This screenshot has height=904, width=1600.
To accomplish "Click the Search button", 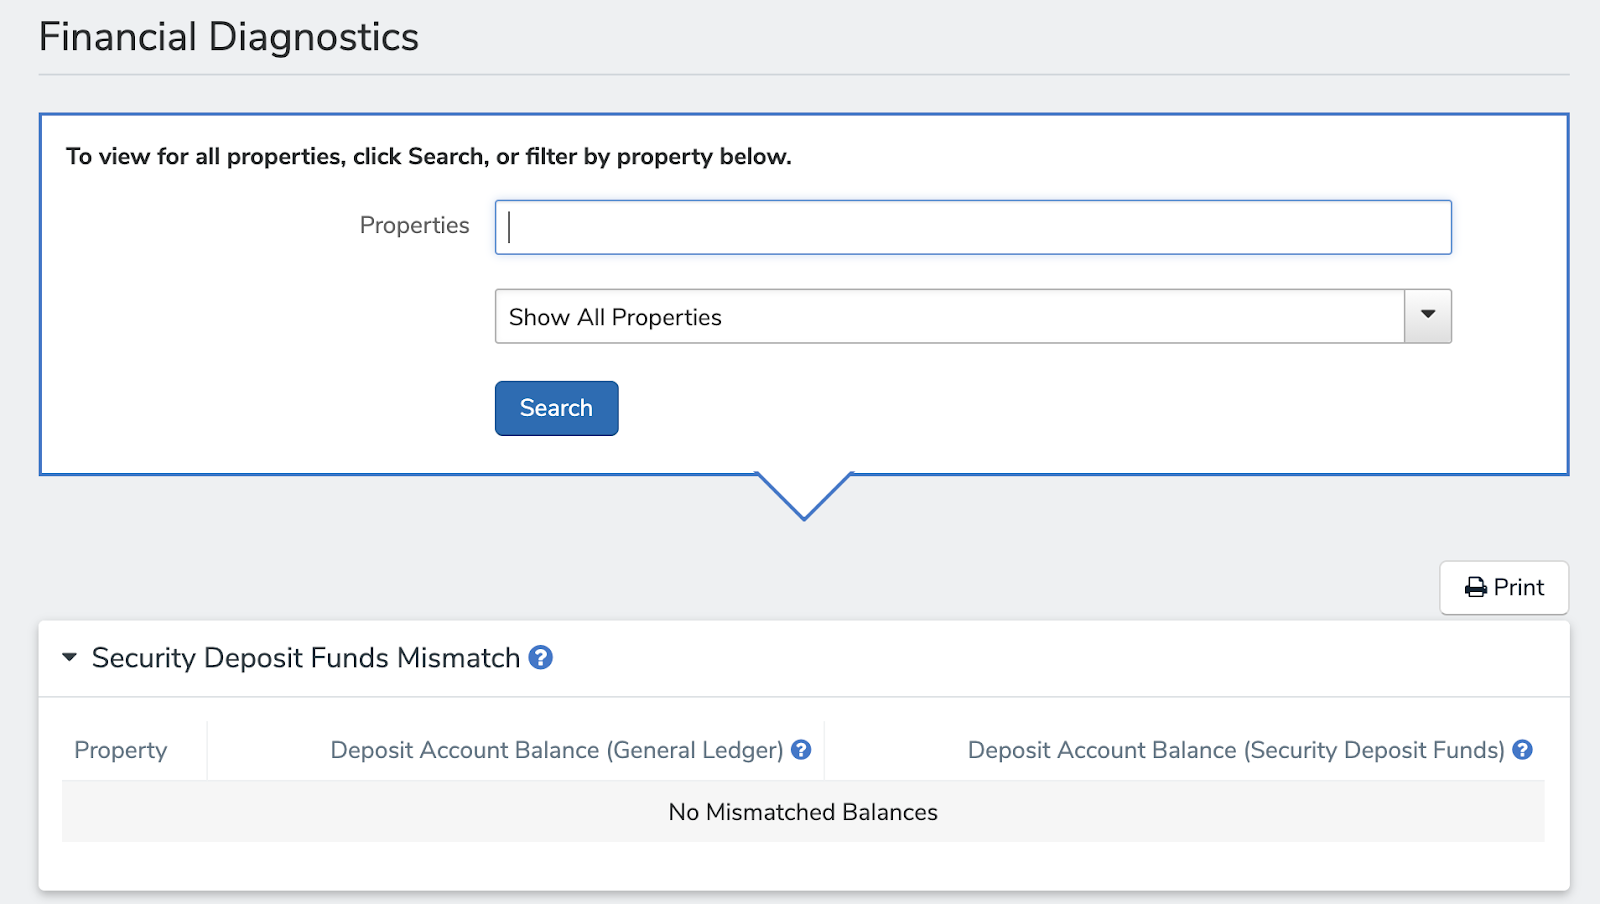I will click(556, 408).
